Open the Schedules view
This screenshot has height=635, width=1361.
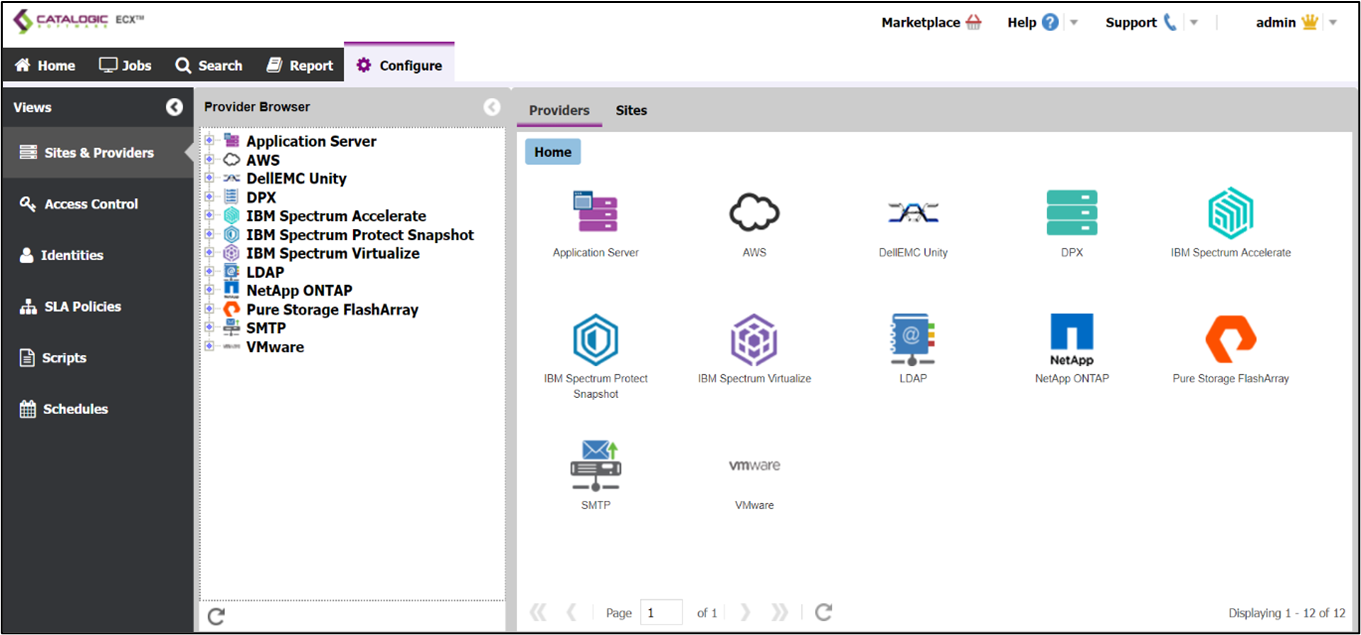tap(98, 409)
